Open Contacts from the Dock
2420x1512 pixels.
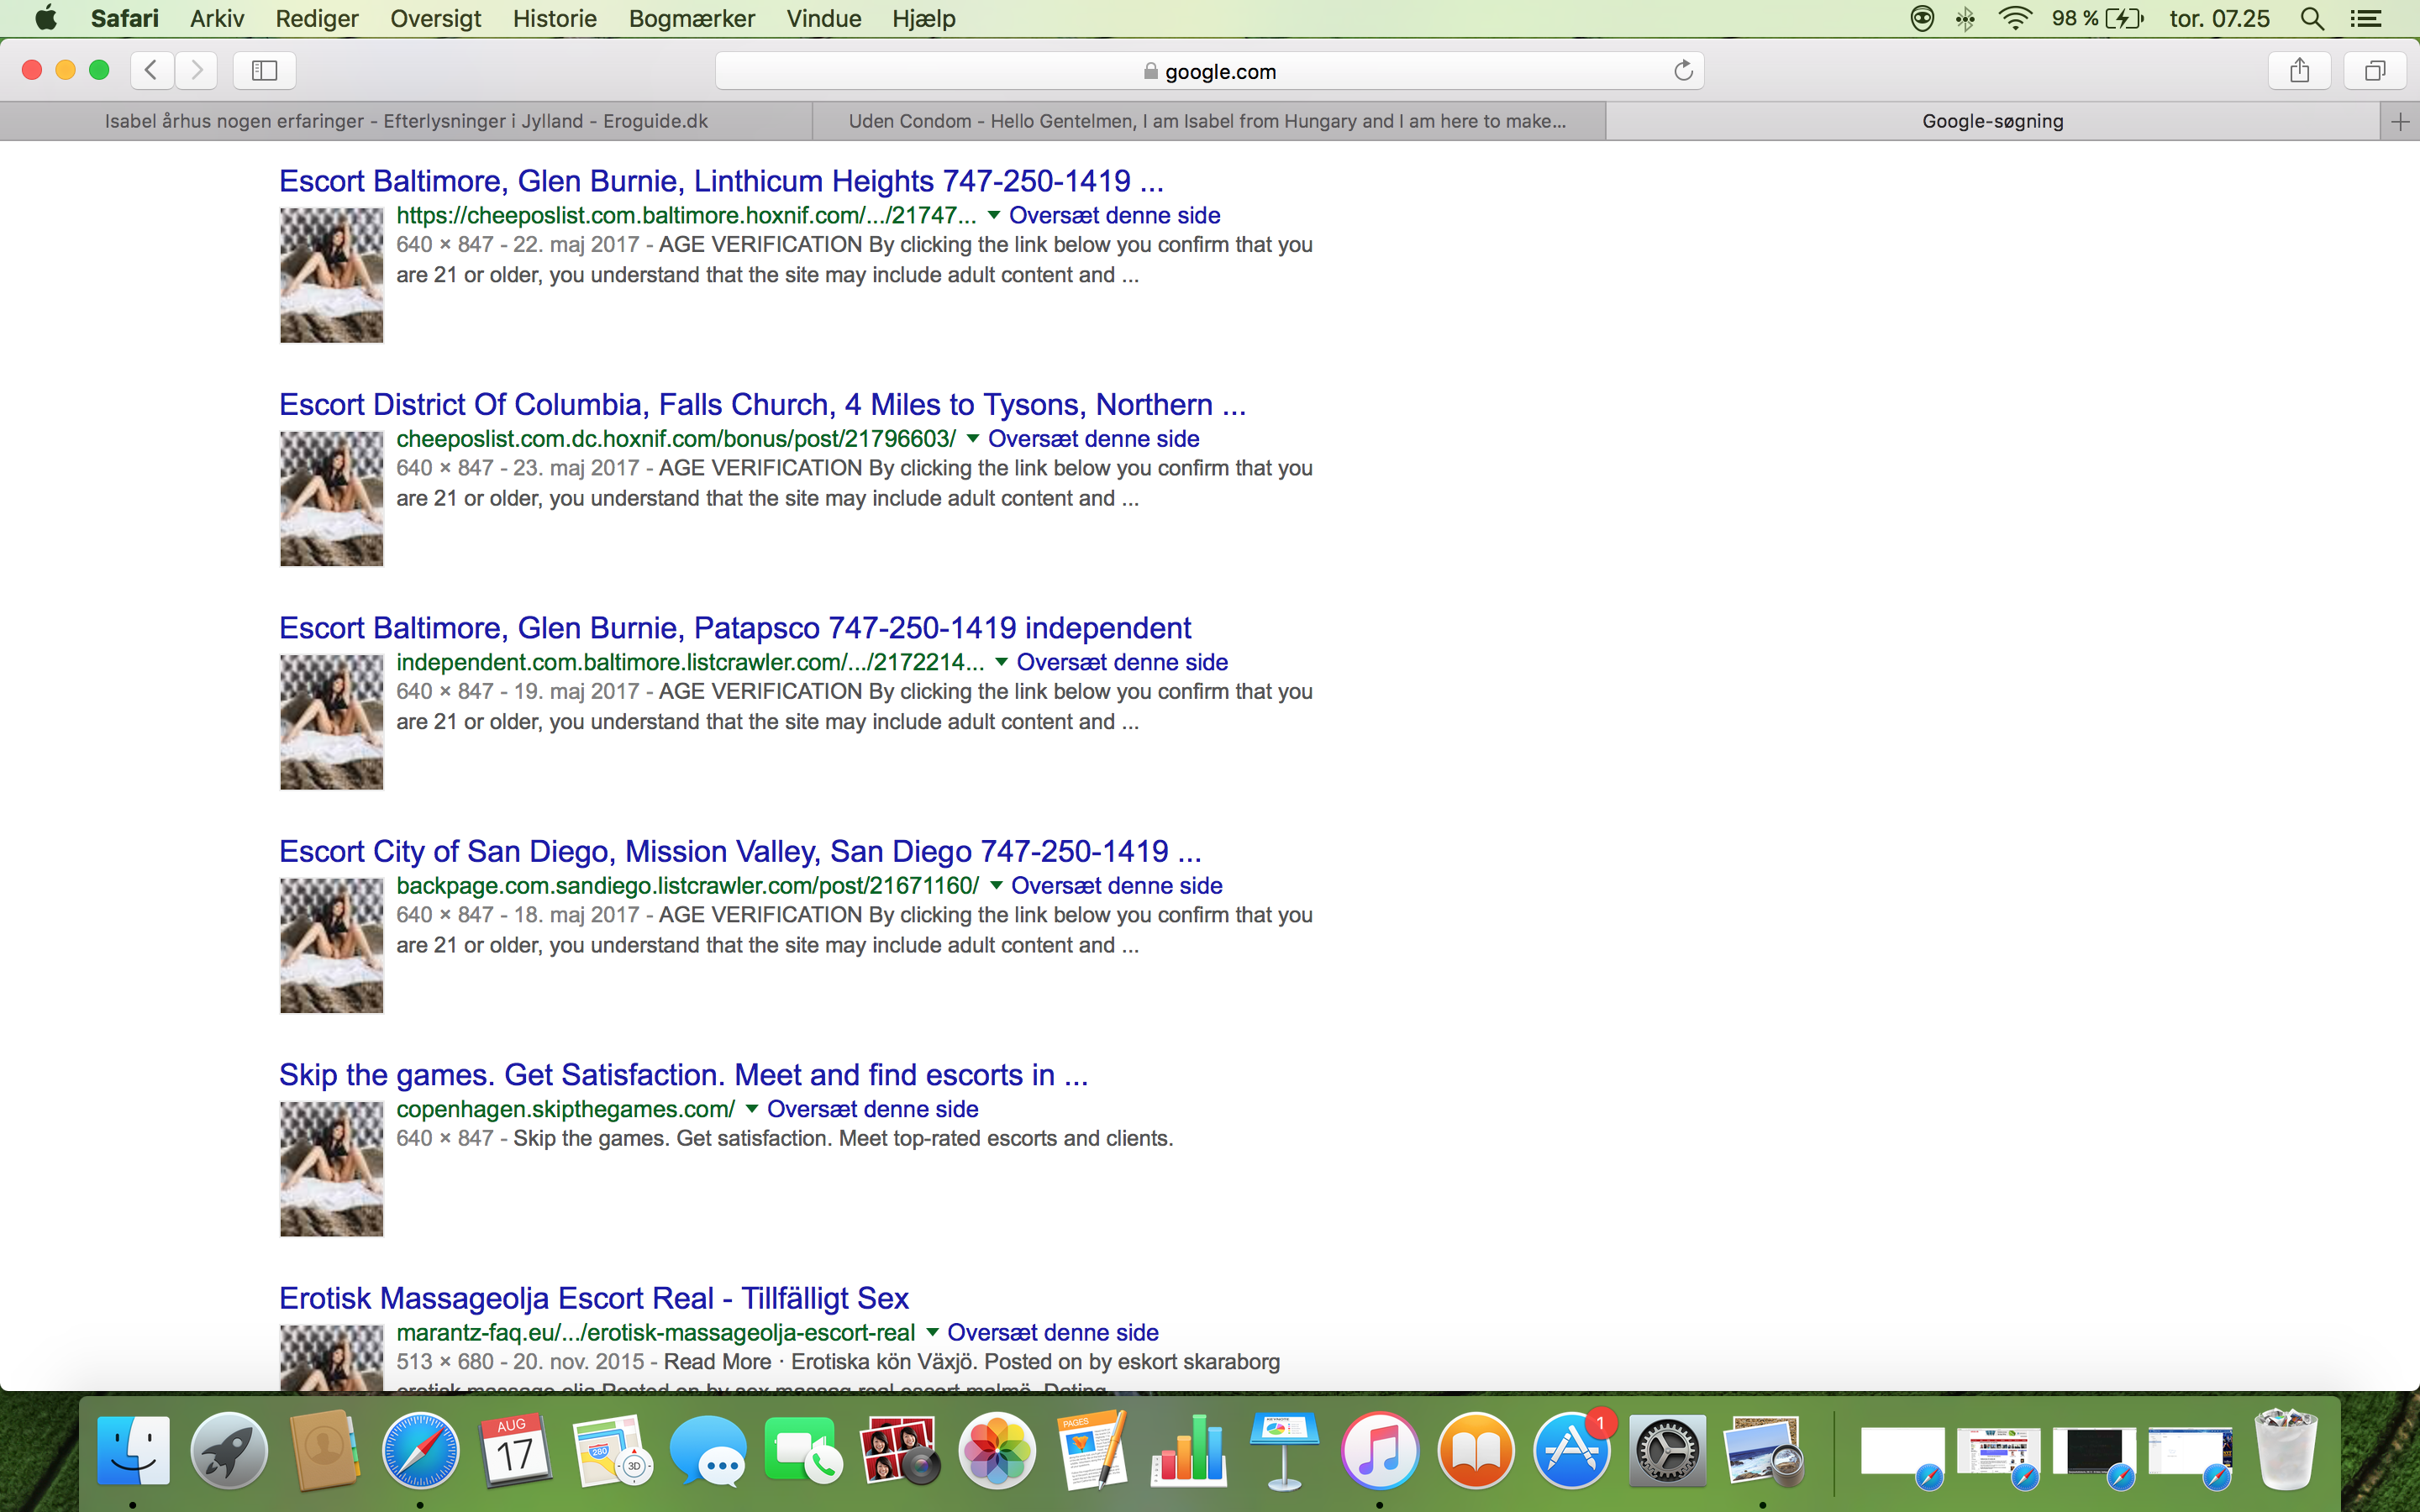click(x=325, y=1451)
